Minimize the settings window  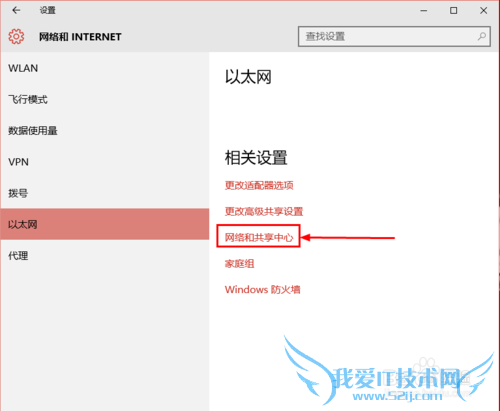click(424, 11)
